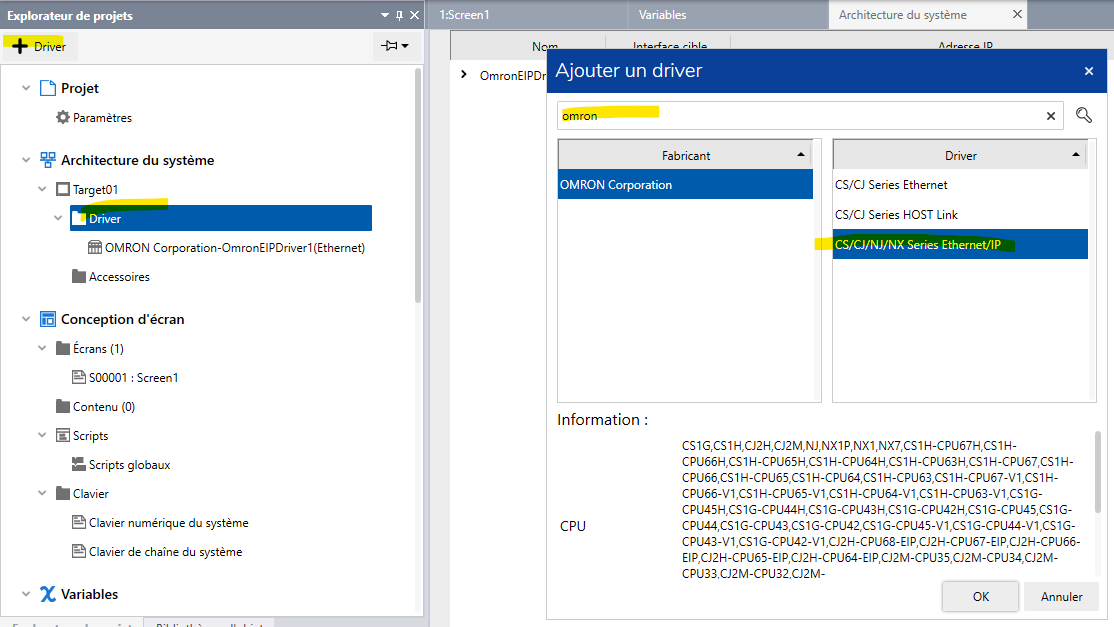Select Scripts globaux tree item
1114x627 pixels.
(129, 464)
